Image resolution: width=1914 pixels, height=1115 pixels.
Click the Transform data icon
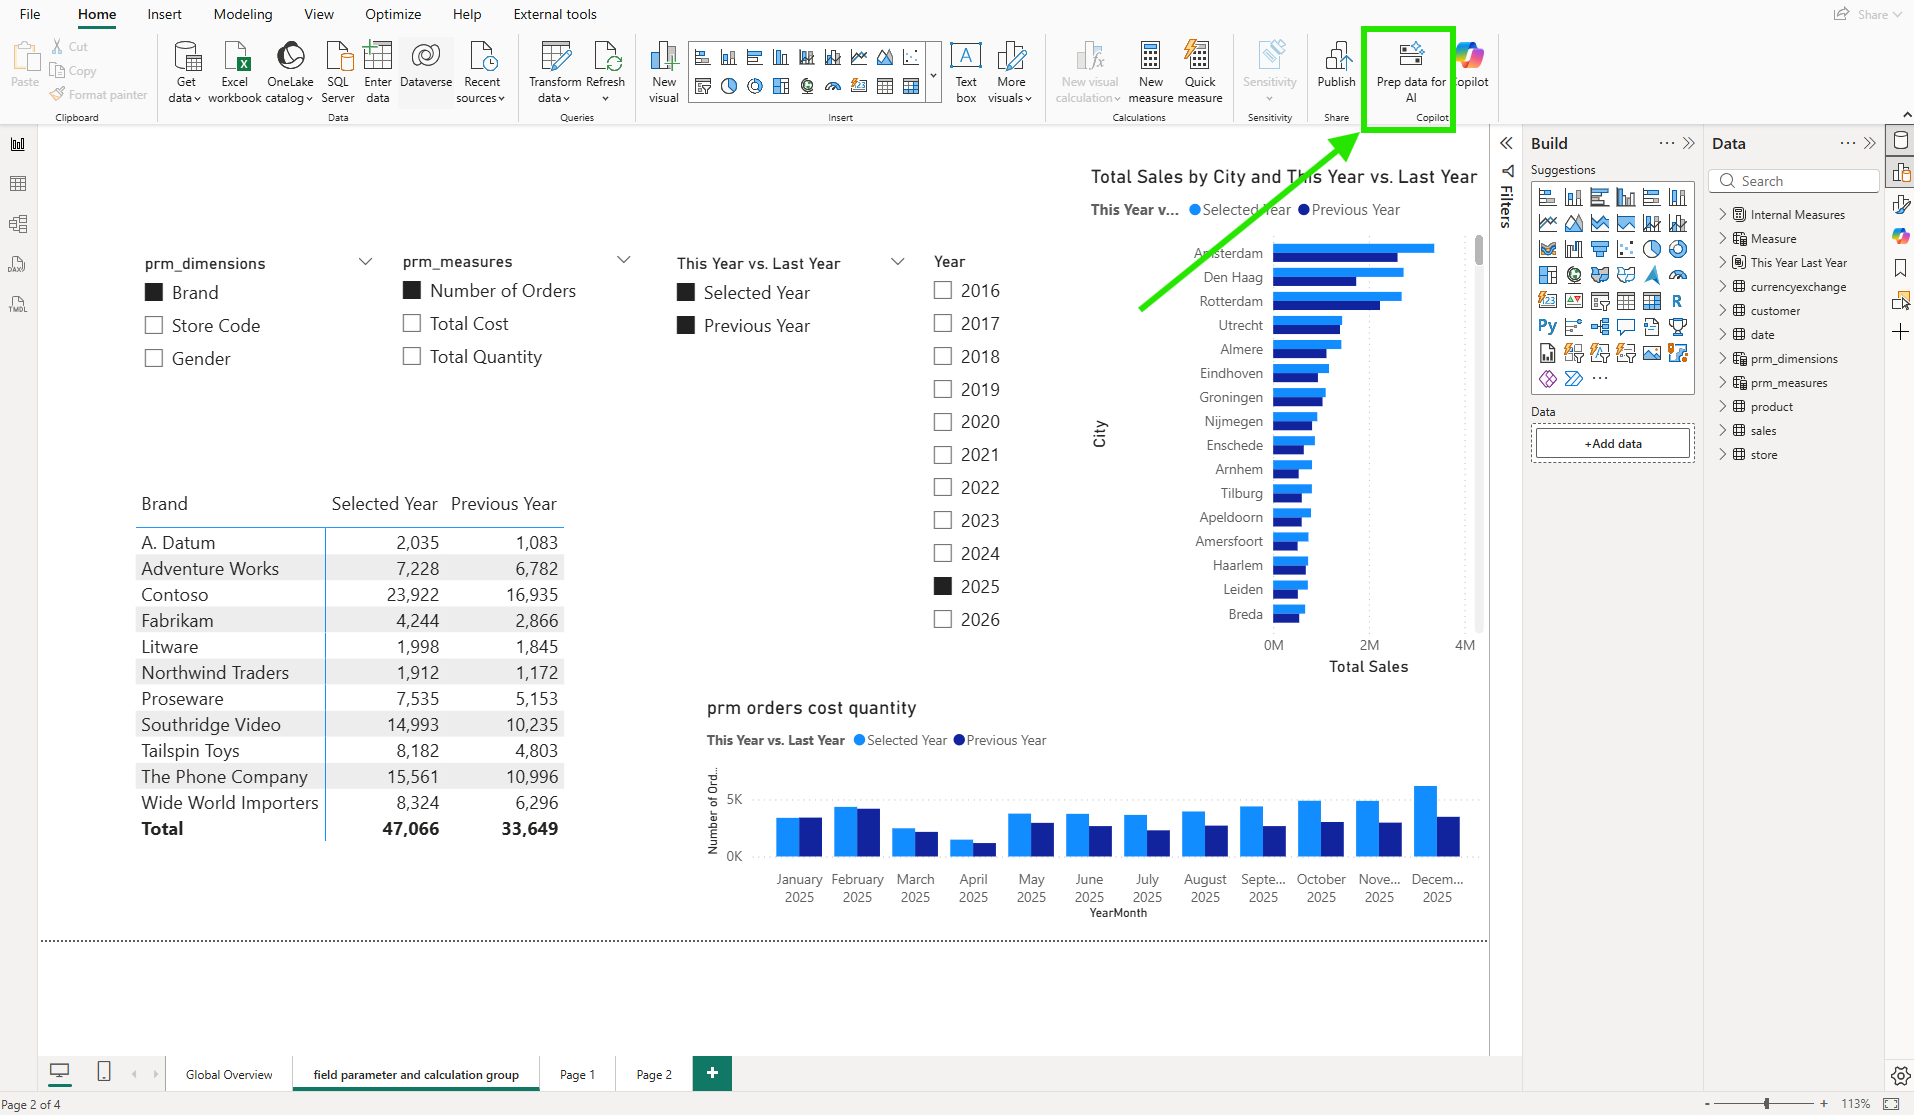[x=555, y=72]
